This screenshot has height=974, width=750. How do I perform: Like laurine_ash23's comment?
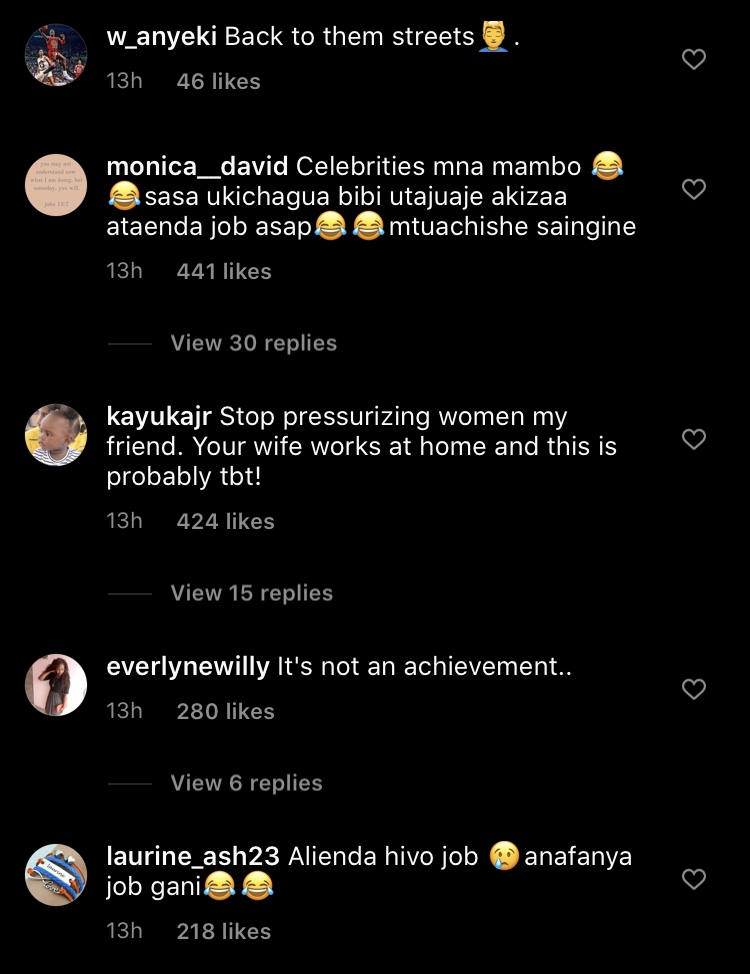[693, 879]
